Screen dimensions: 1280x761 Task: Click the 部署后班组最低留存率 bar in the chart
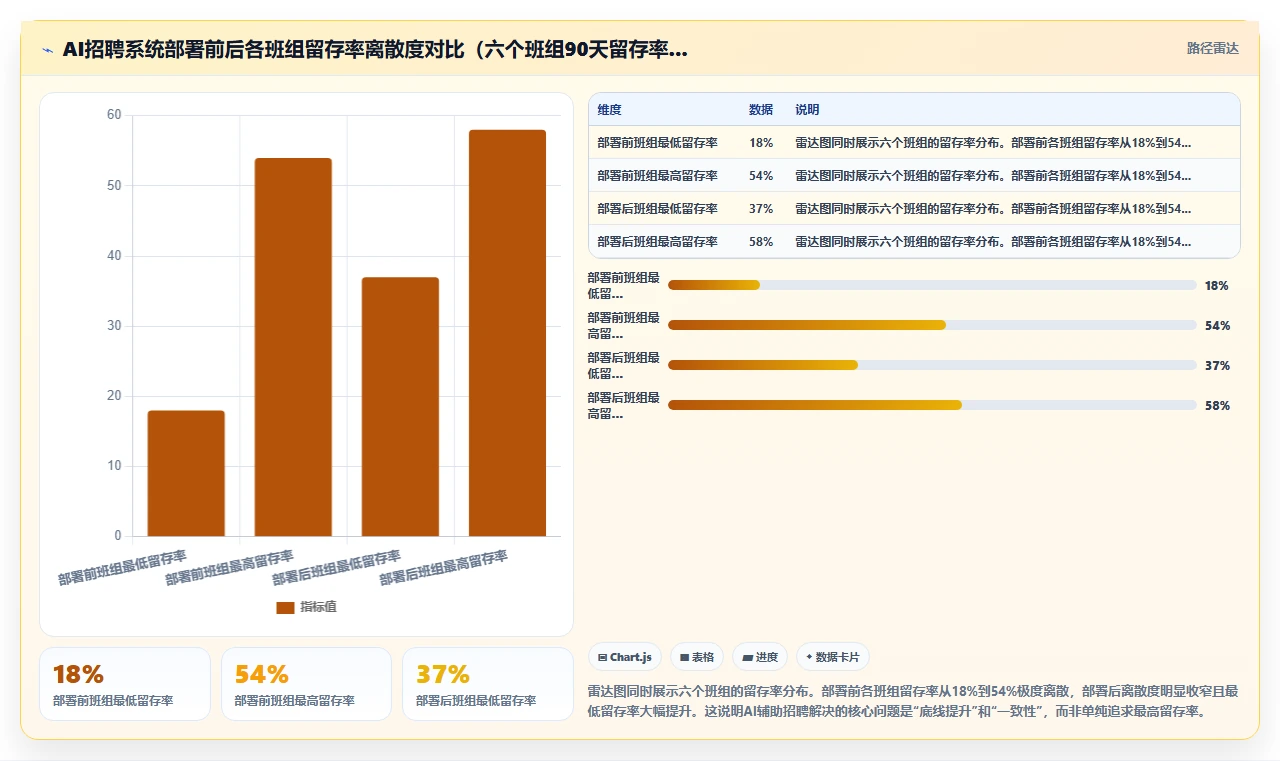pos(400,406)
